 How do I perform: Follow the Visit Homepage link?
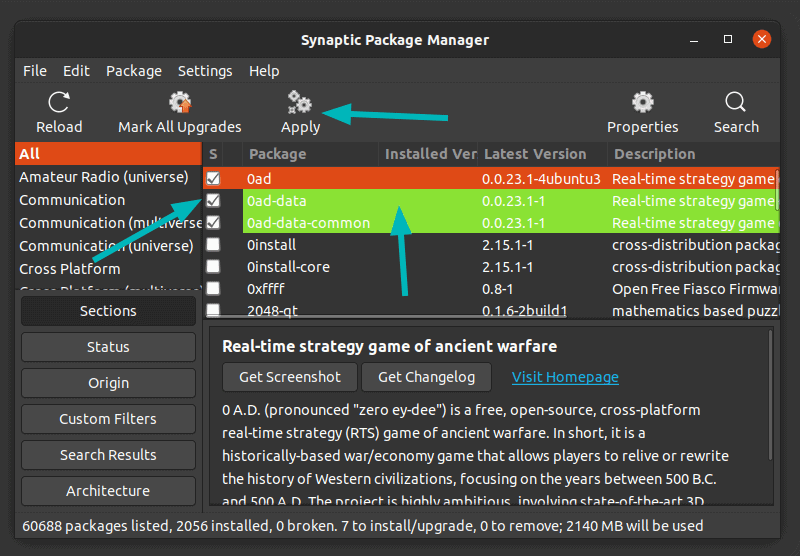[x=565, y=377]
